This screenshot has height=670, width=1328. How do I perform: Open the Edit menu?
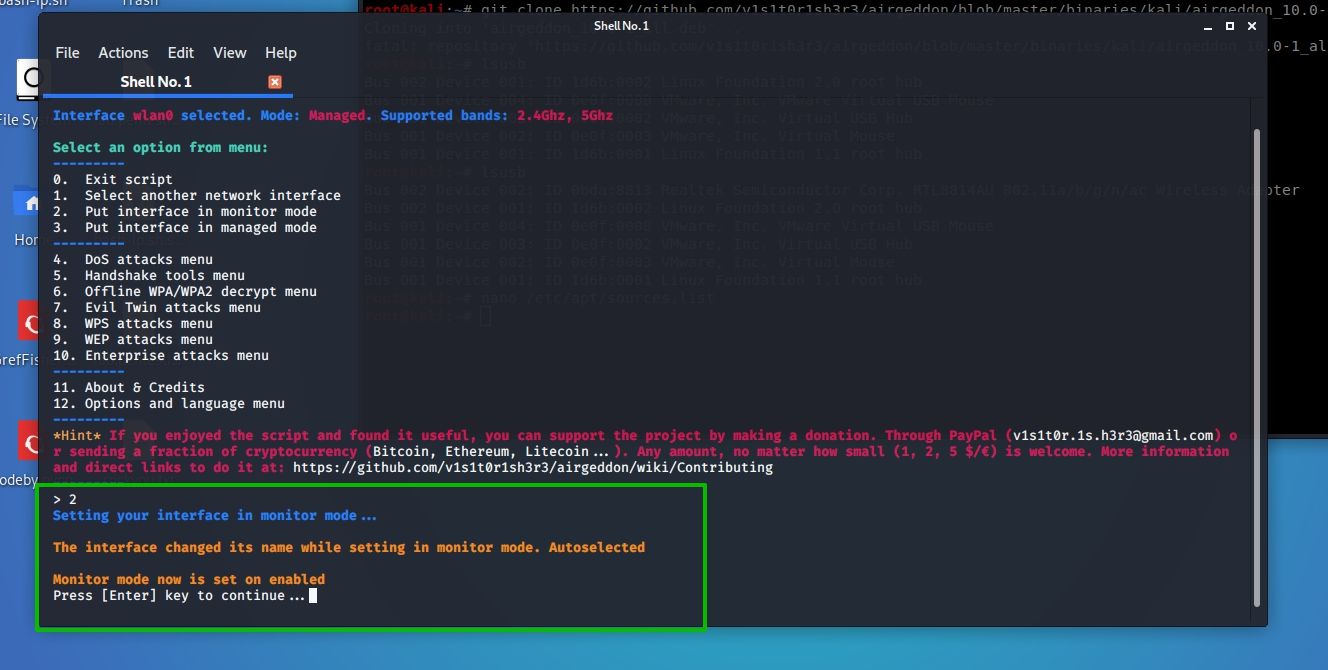[x=181, y=53]
